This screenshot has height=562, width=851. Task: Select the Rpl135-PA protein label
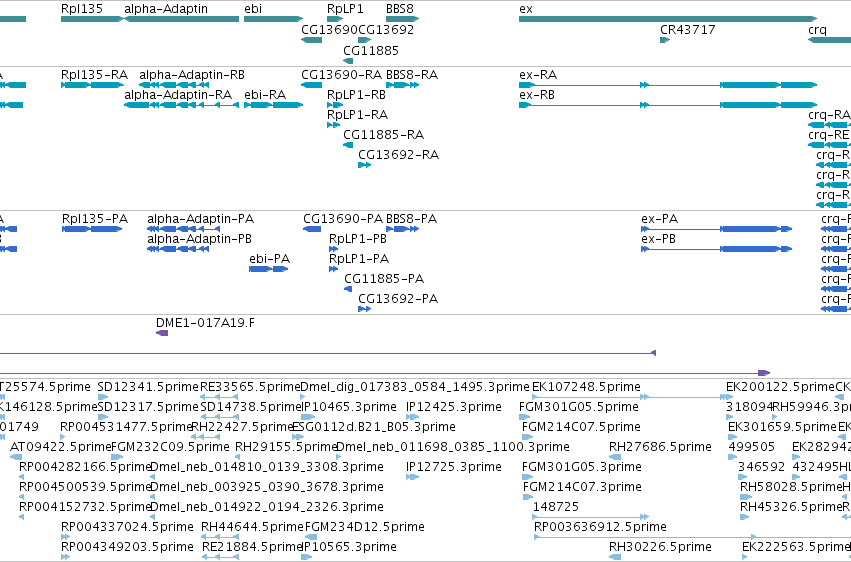click(95, 219)
